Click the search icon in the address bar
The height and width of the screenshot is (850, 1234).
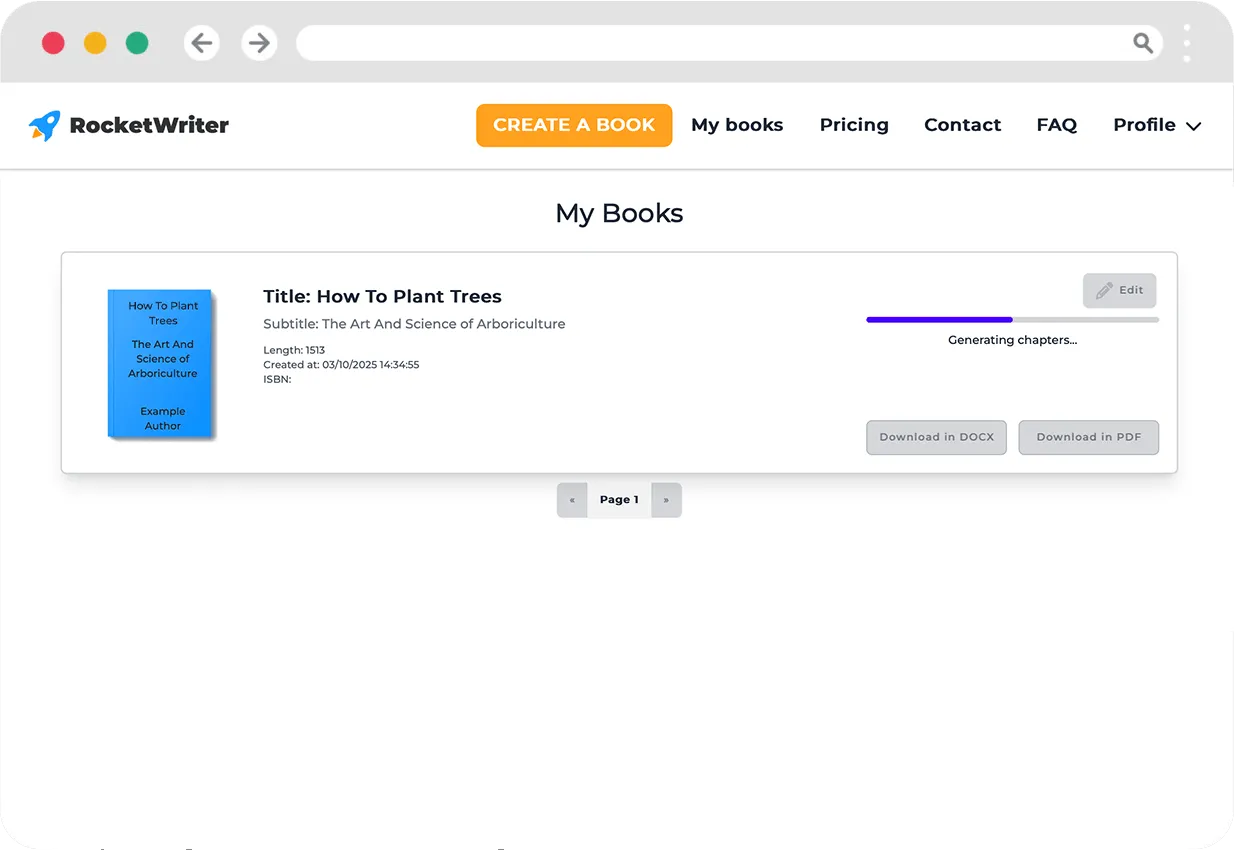click(x=1143, y=43)
